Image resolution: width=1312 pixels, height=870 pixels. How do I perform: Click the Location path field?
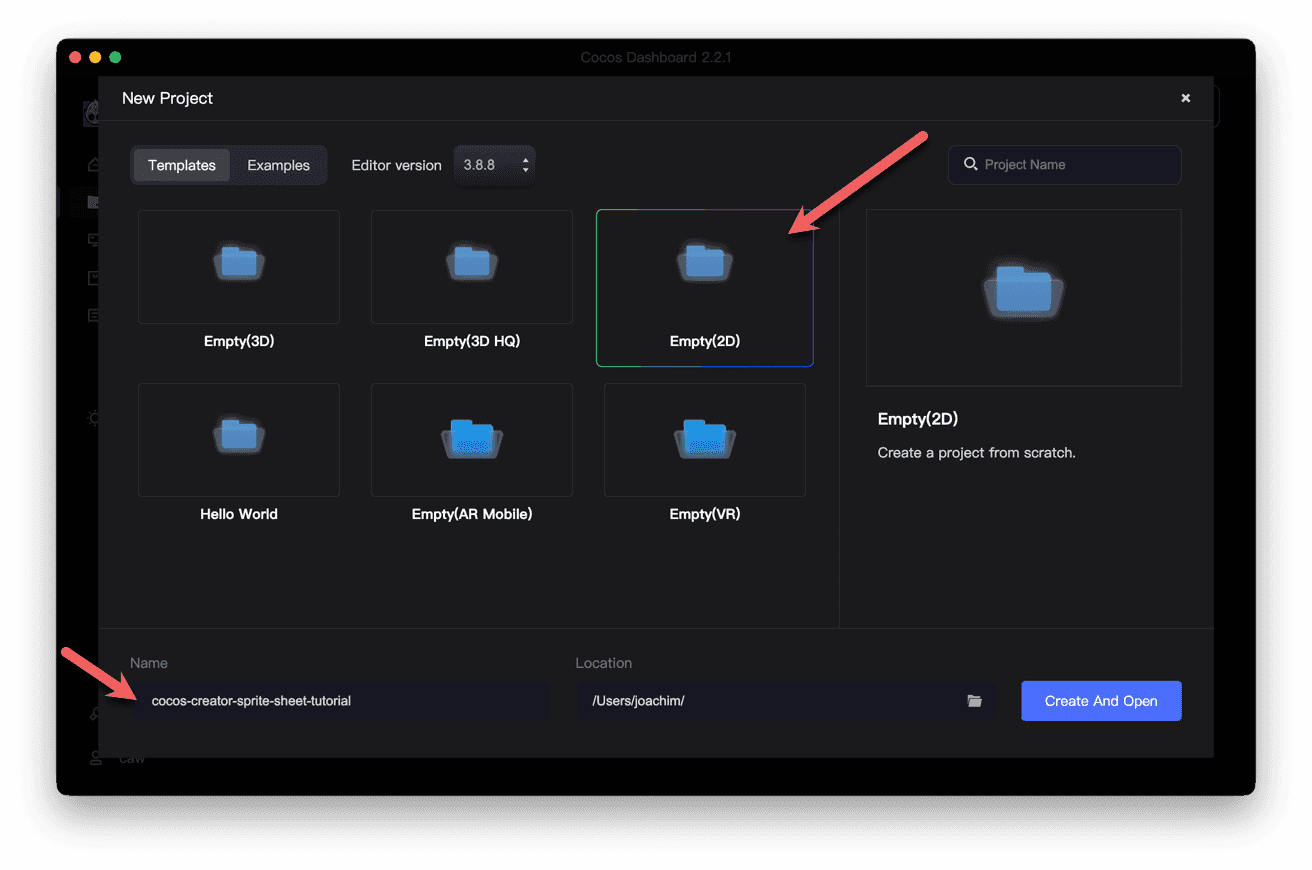point(786,701)
